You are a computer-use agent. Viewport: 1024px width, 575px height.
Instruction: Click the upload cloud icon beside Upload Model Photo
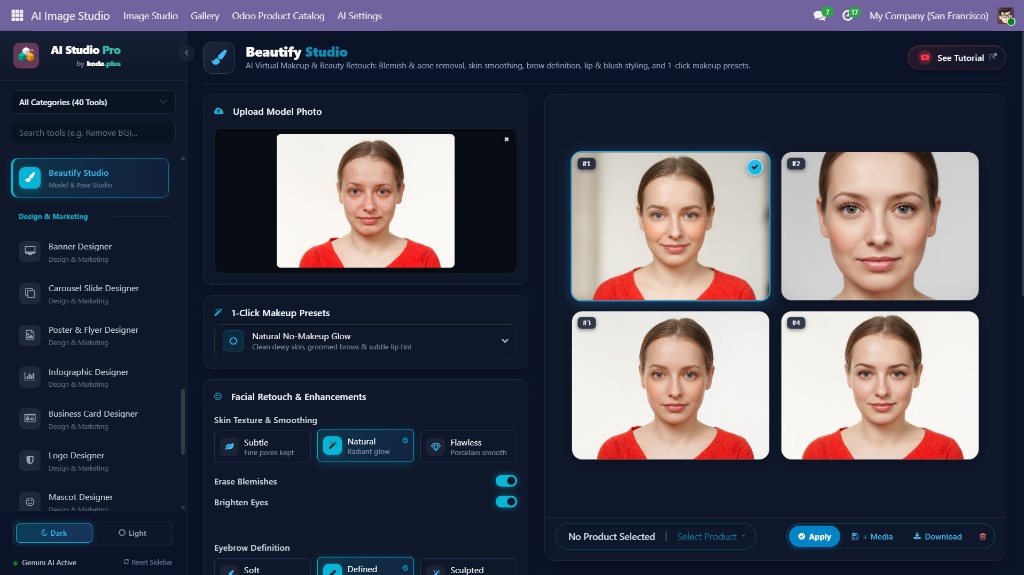(219, 111)
